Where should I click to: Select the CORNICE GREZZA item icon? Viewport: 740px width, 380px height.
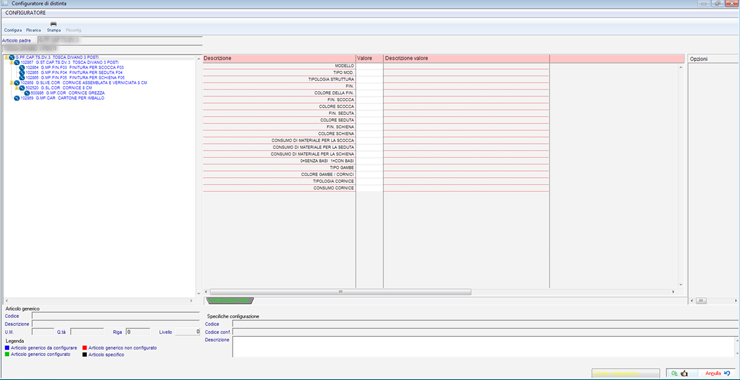(27, 93)
